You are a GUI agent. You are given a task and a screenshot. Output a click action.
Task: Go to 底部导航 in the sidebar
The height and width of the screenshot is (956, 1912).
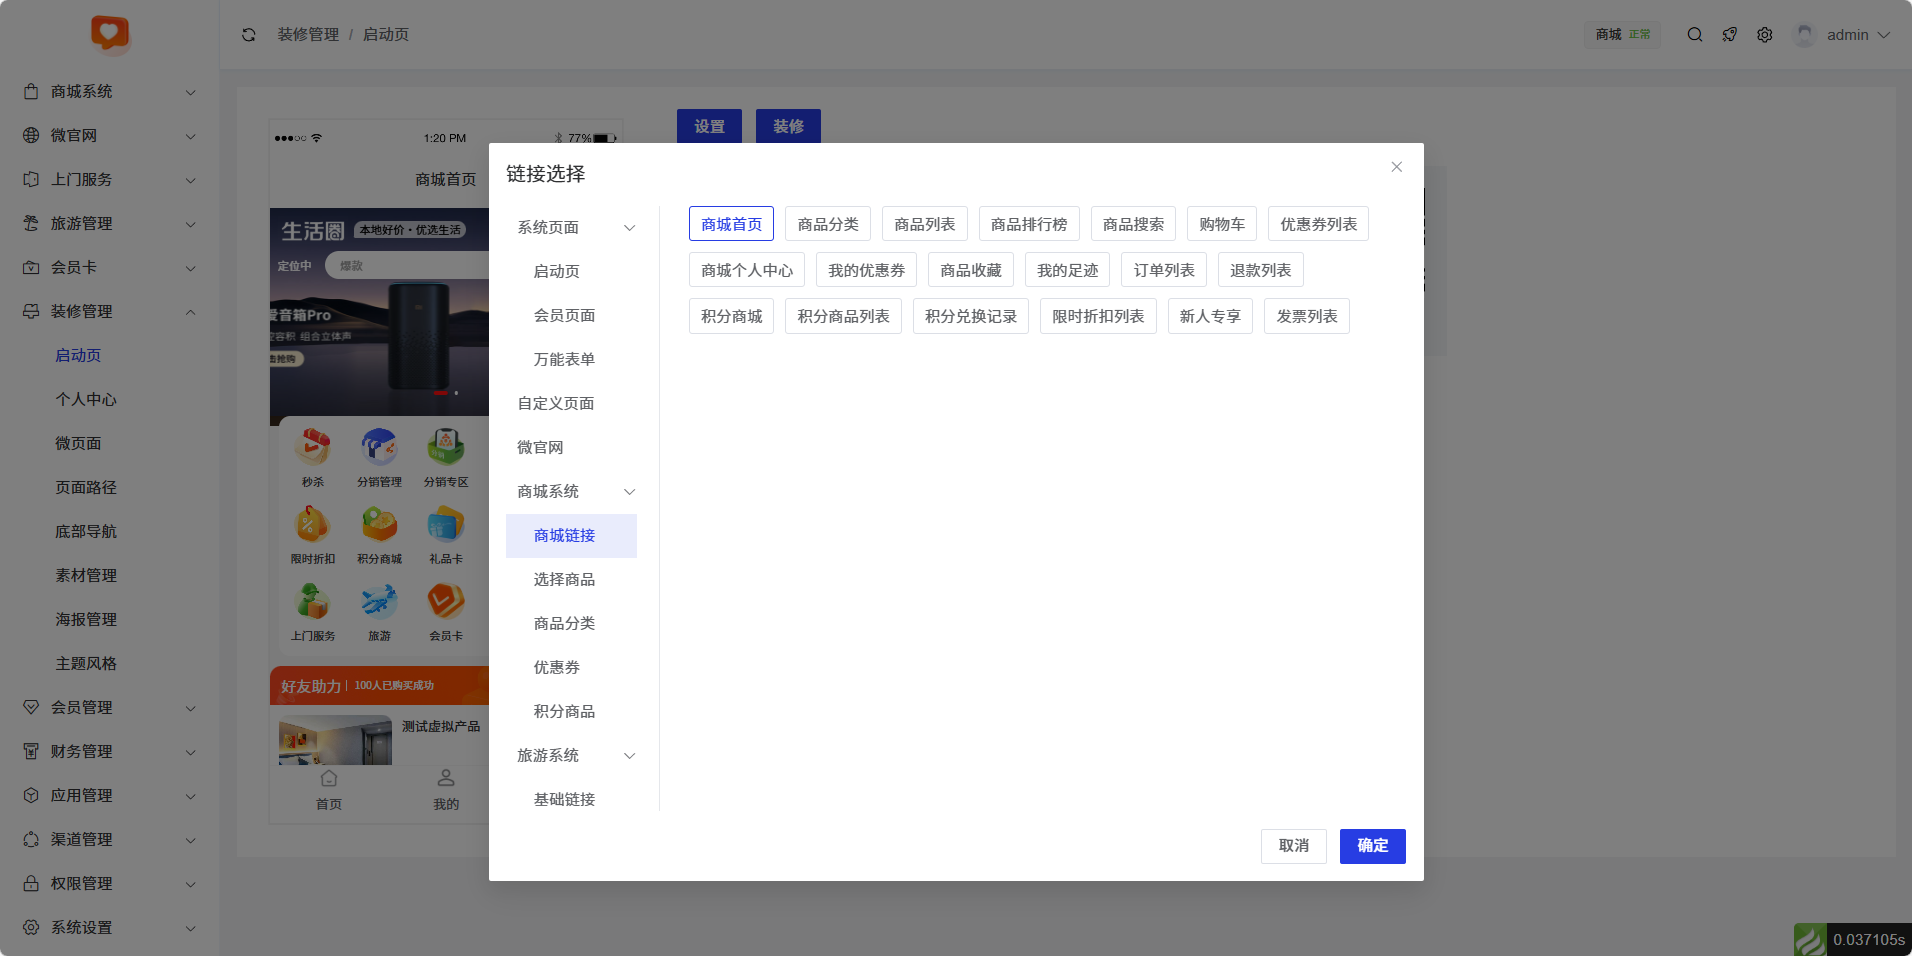click(86, 532)
